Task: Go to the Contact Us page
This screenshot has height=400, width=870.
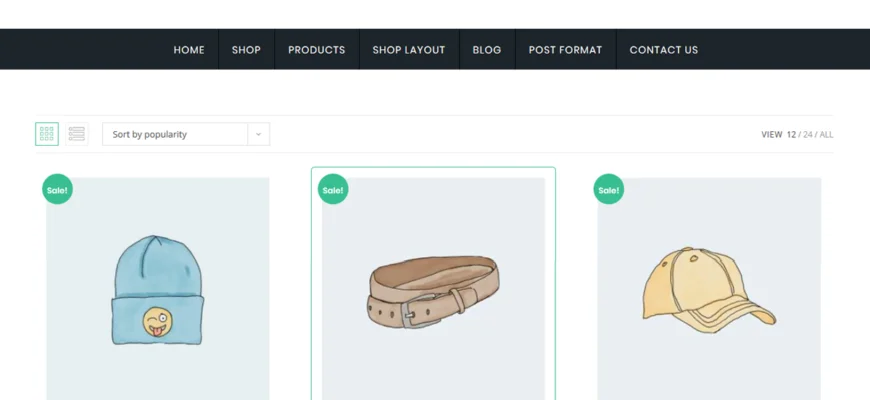Action: click(663, 50)
